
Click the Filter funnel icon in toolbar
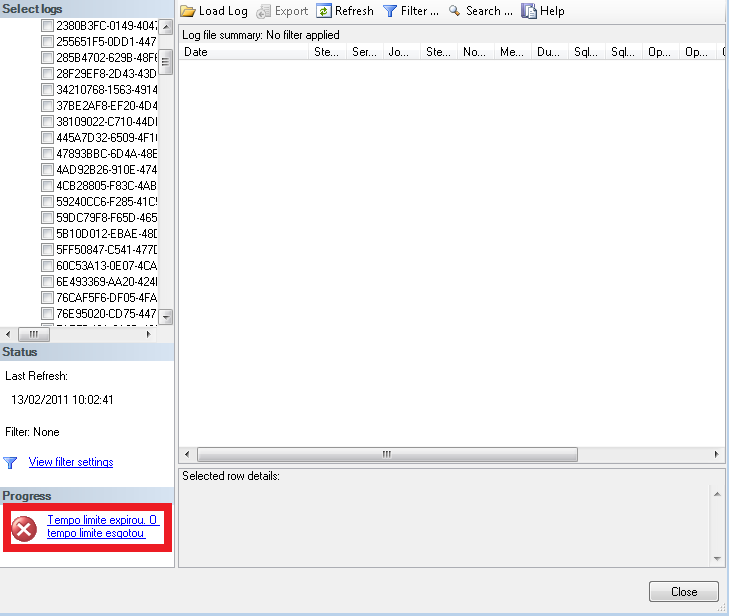coord(390,11)
